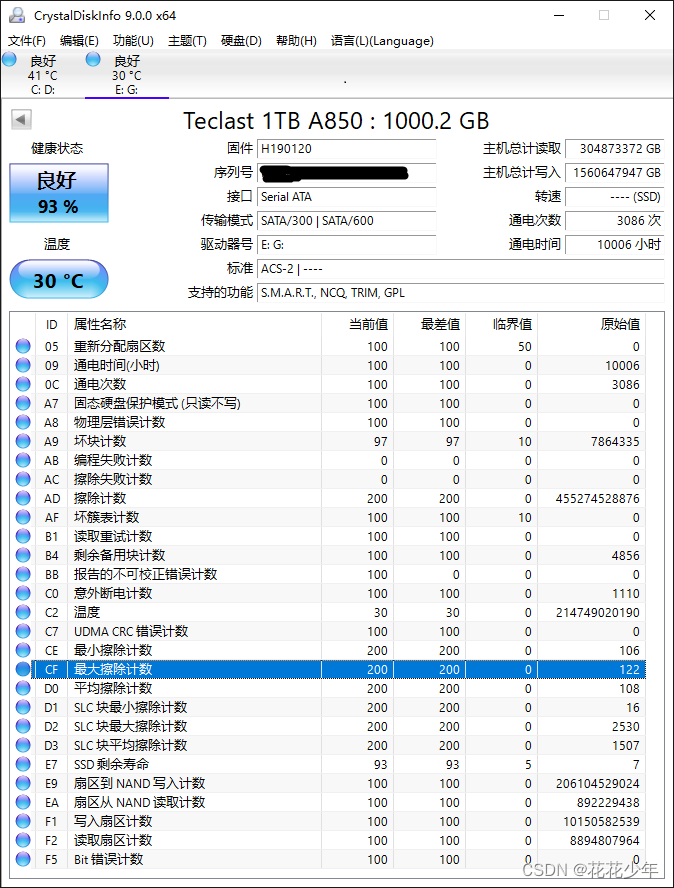Open the 语言(L)(Language) menu
The image size is (674, 888).
tap(382, 41)
